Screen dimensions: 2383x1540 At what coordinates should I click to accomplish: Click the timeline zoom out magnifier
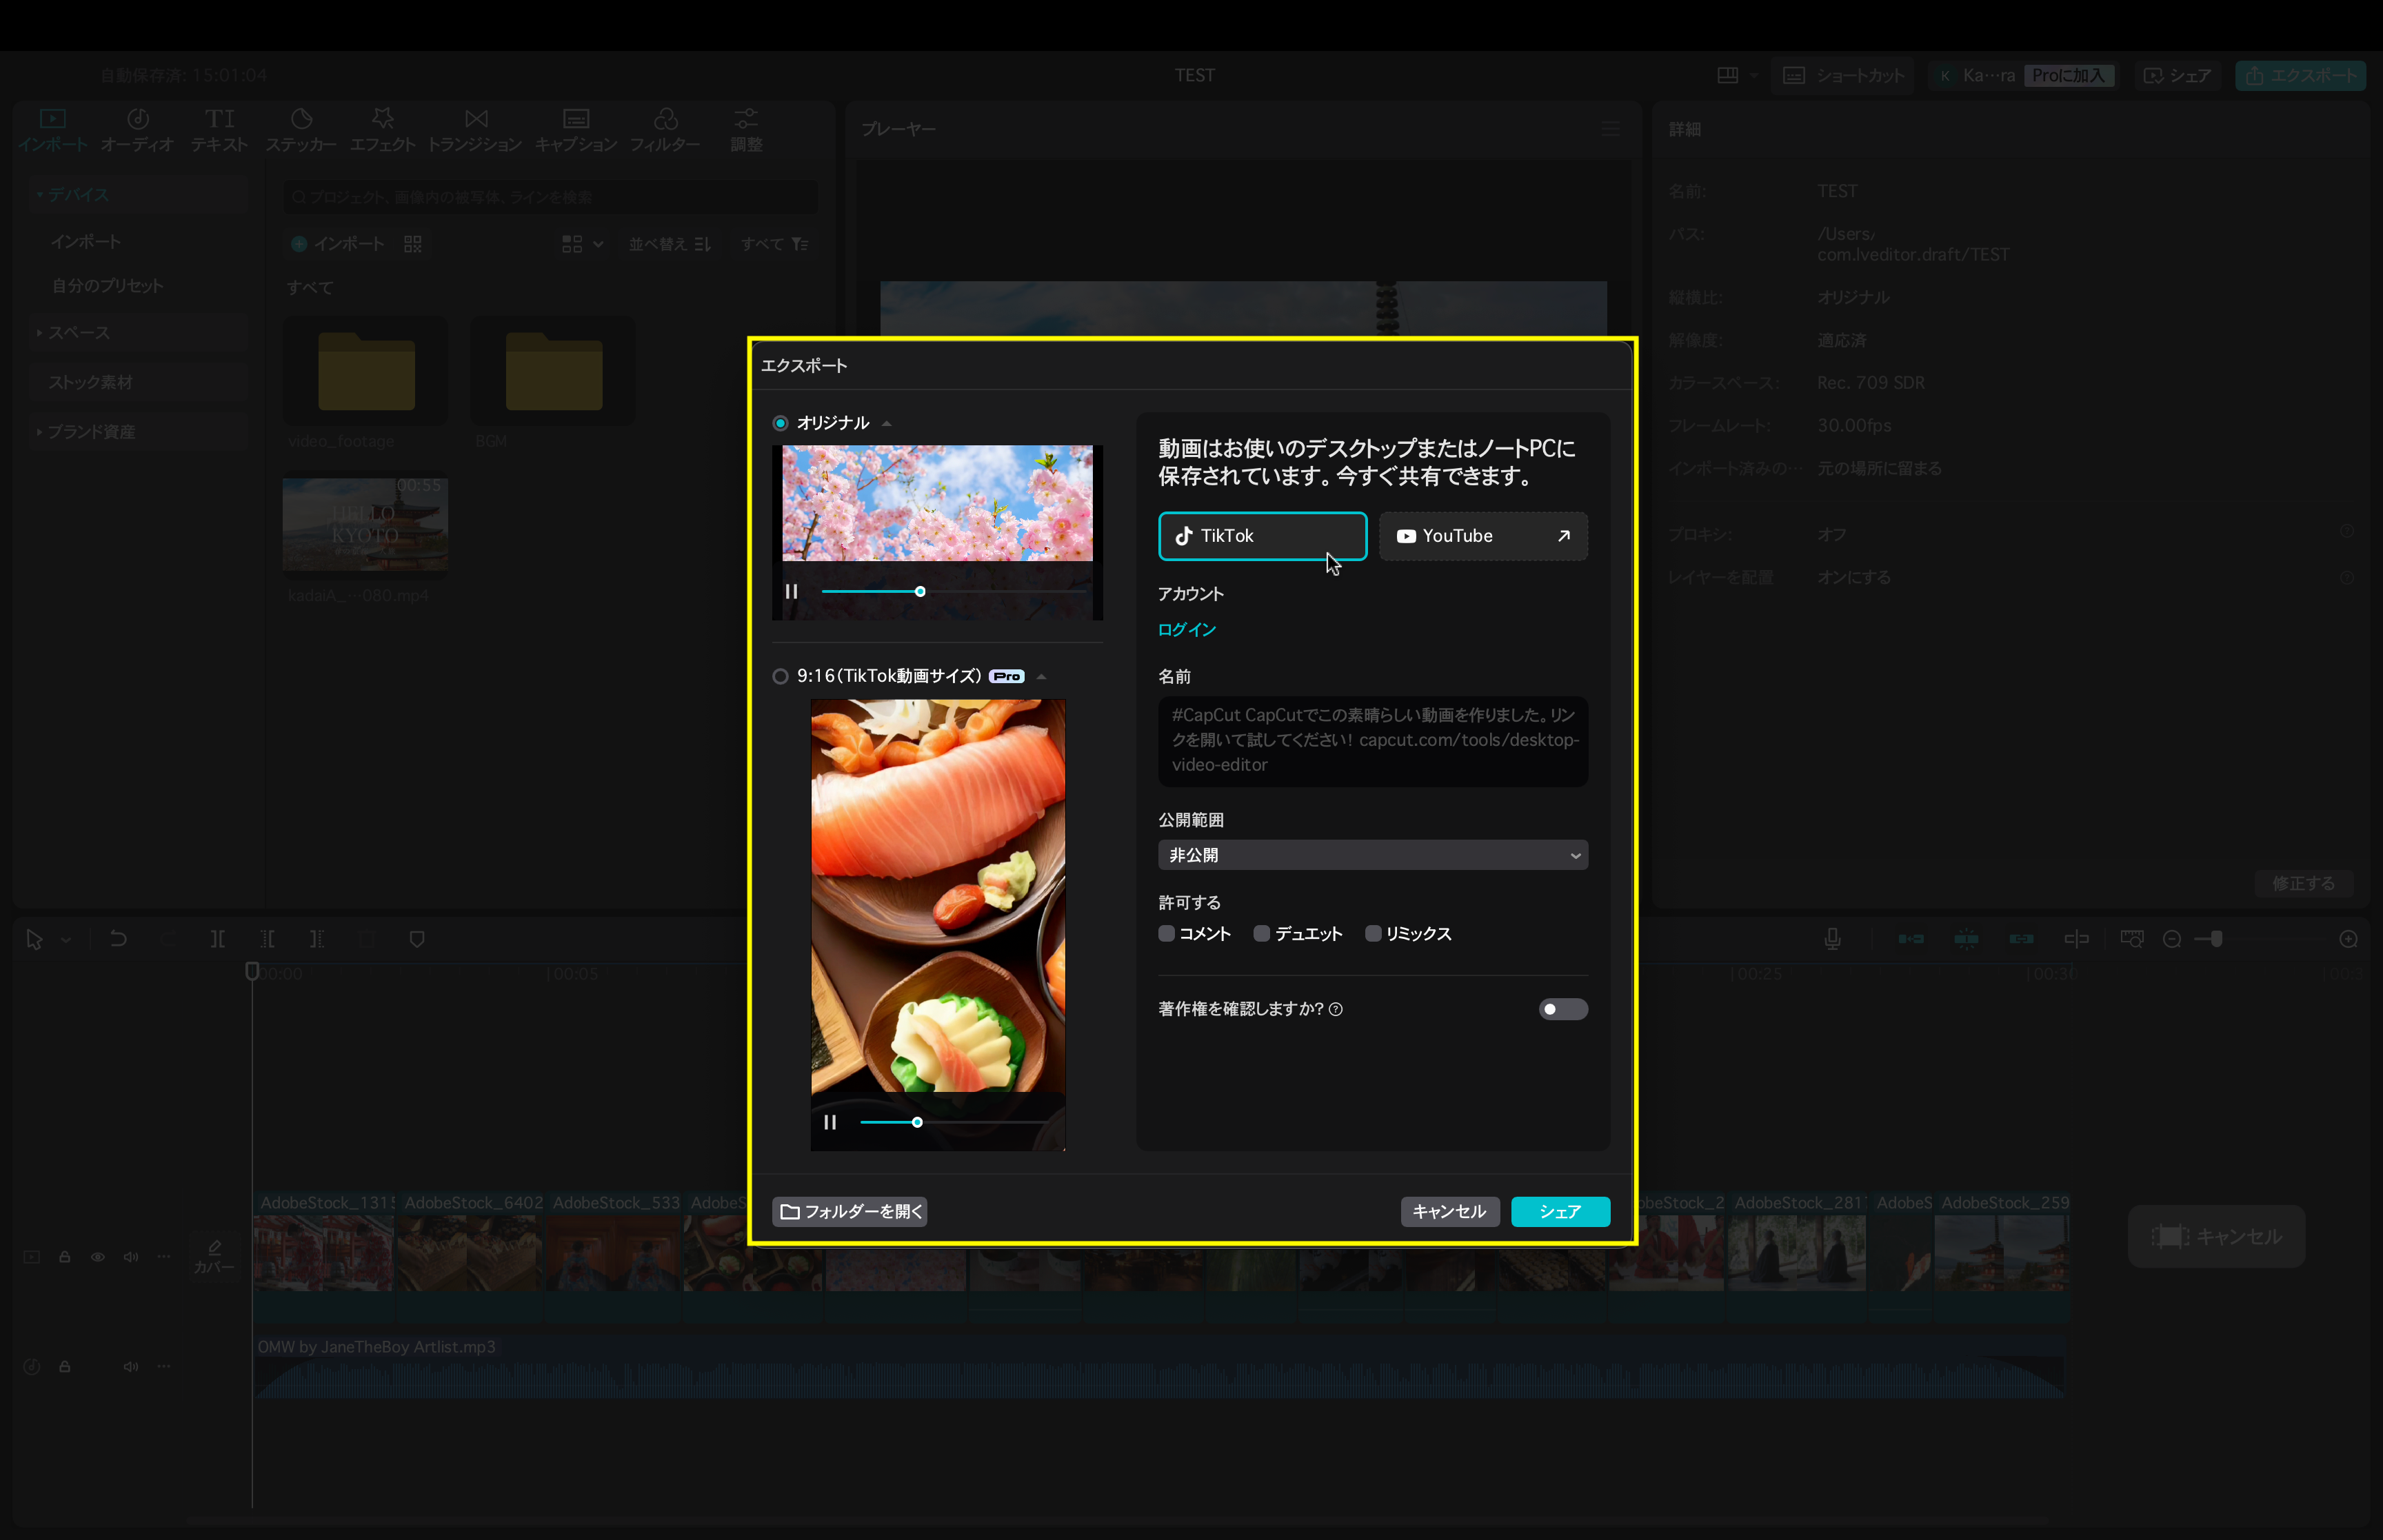pos(2171,939)
